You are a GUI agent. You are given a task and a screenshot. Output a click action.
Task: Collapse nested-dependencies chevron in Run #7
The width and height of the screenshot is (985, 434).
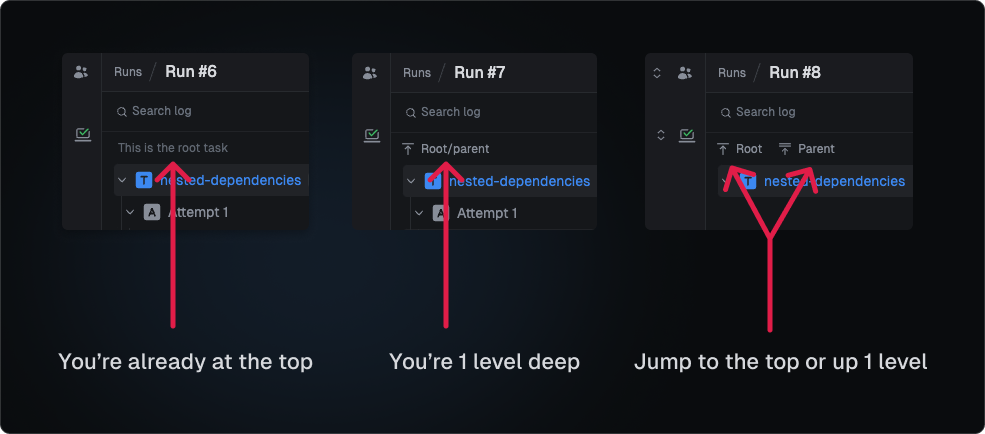pyautogui.click(x=411, y=181)
